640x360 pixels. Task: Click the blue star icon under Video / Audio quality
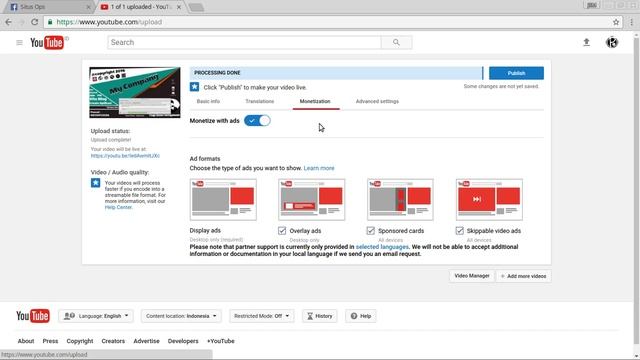(x=96, y=183)
